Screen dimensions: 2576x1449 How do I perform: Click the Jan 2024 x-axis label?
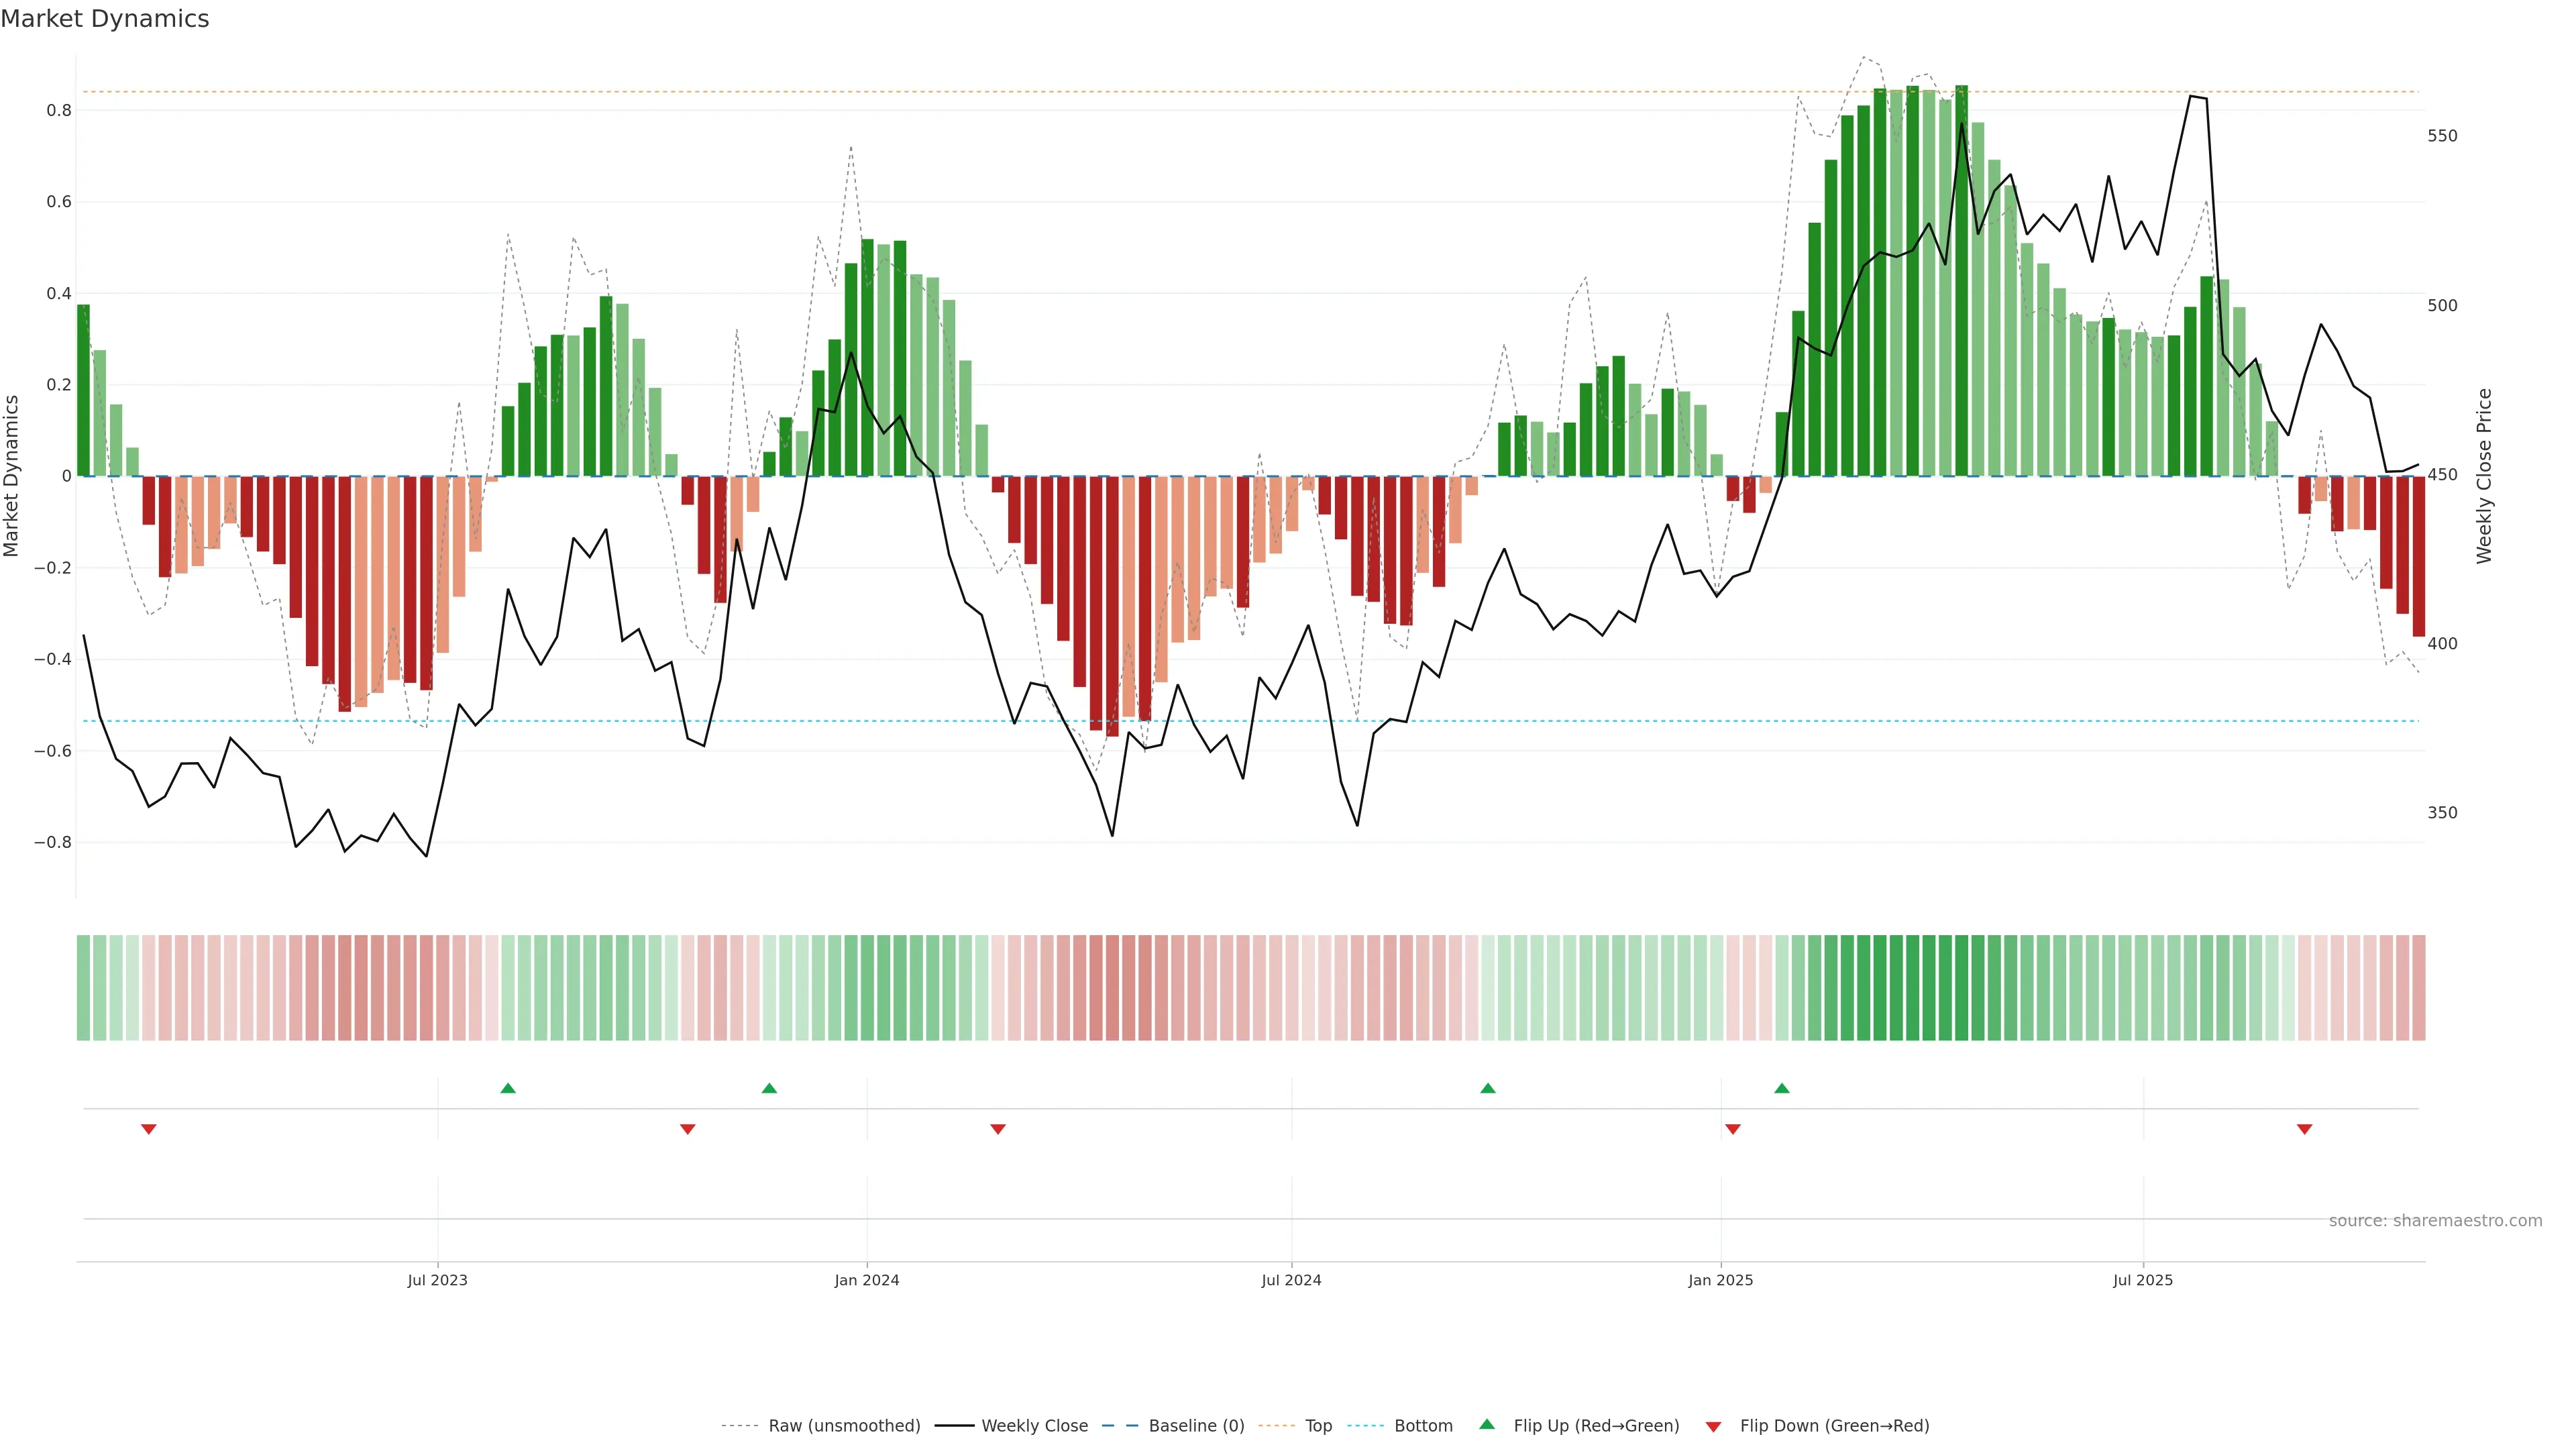coord(867,1281)
